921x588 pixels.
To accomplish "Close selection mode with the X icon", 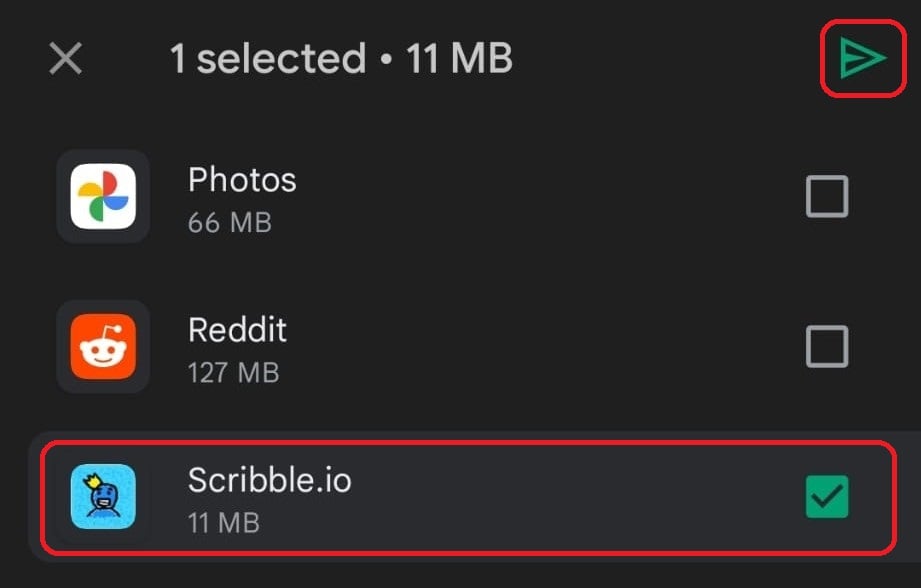I will pyautogui.click(x=66, y=59).
